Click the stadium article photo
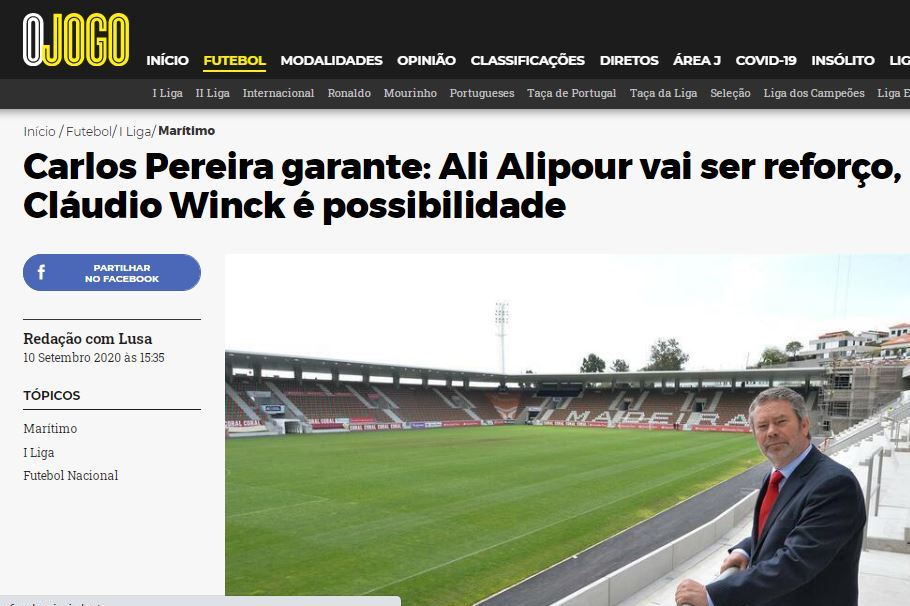The width and height of the screenshot is (910, 606). [568, 430]
